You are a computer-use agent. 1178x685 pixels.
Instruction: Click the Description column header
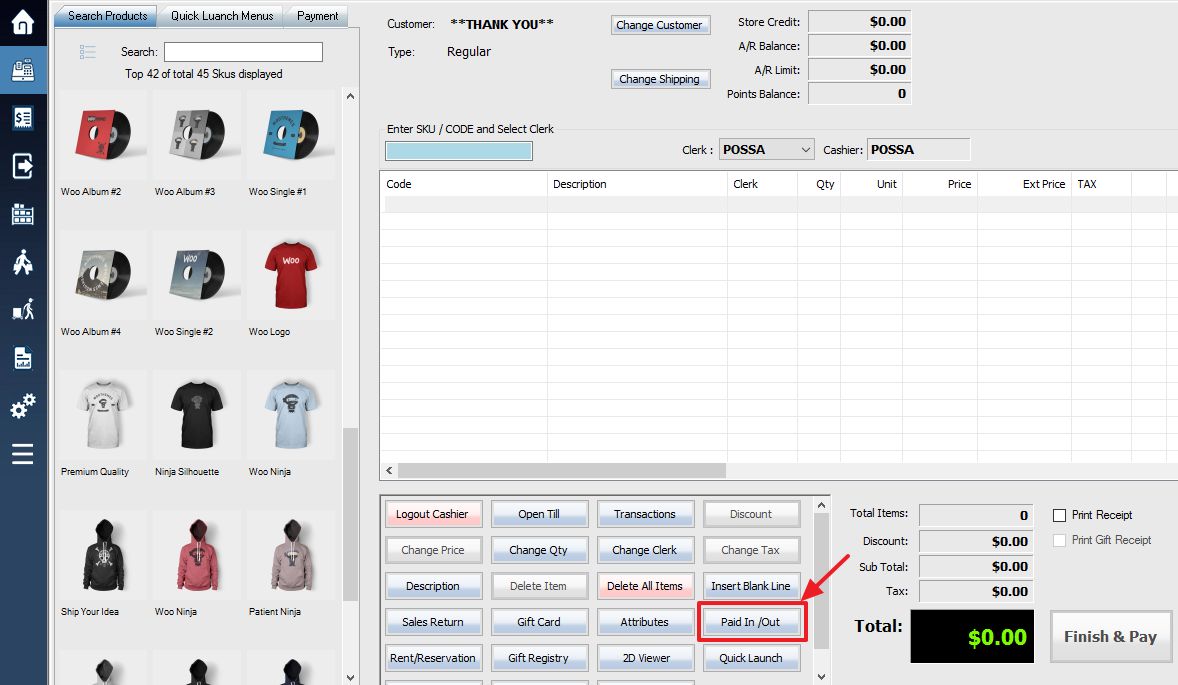(637, 184)
